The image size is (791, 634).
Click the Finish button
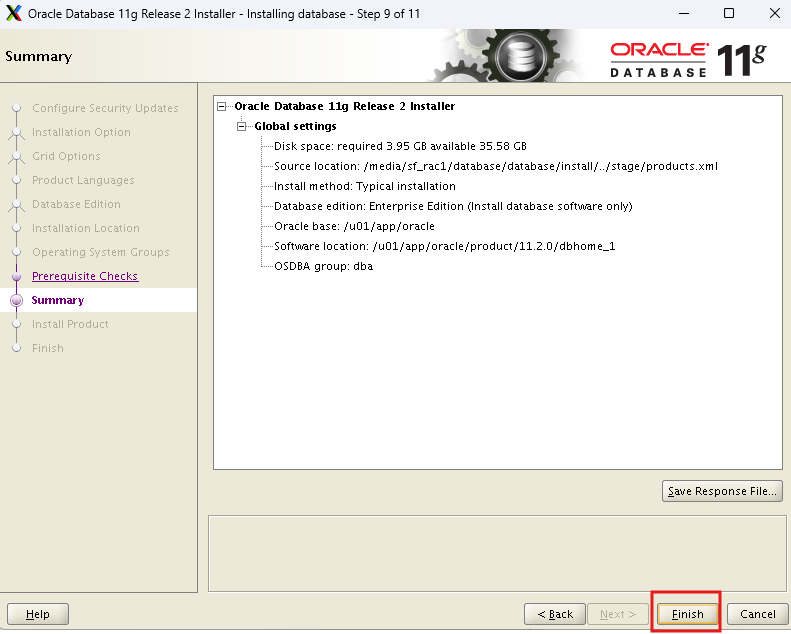pyautogui.click(x=687, y=614)
